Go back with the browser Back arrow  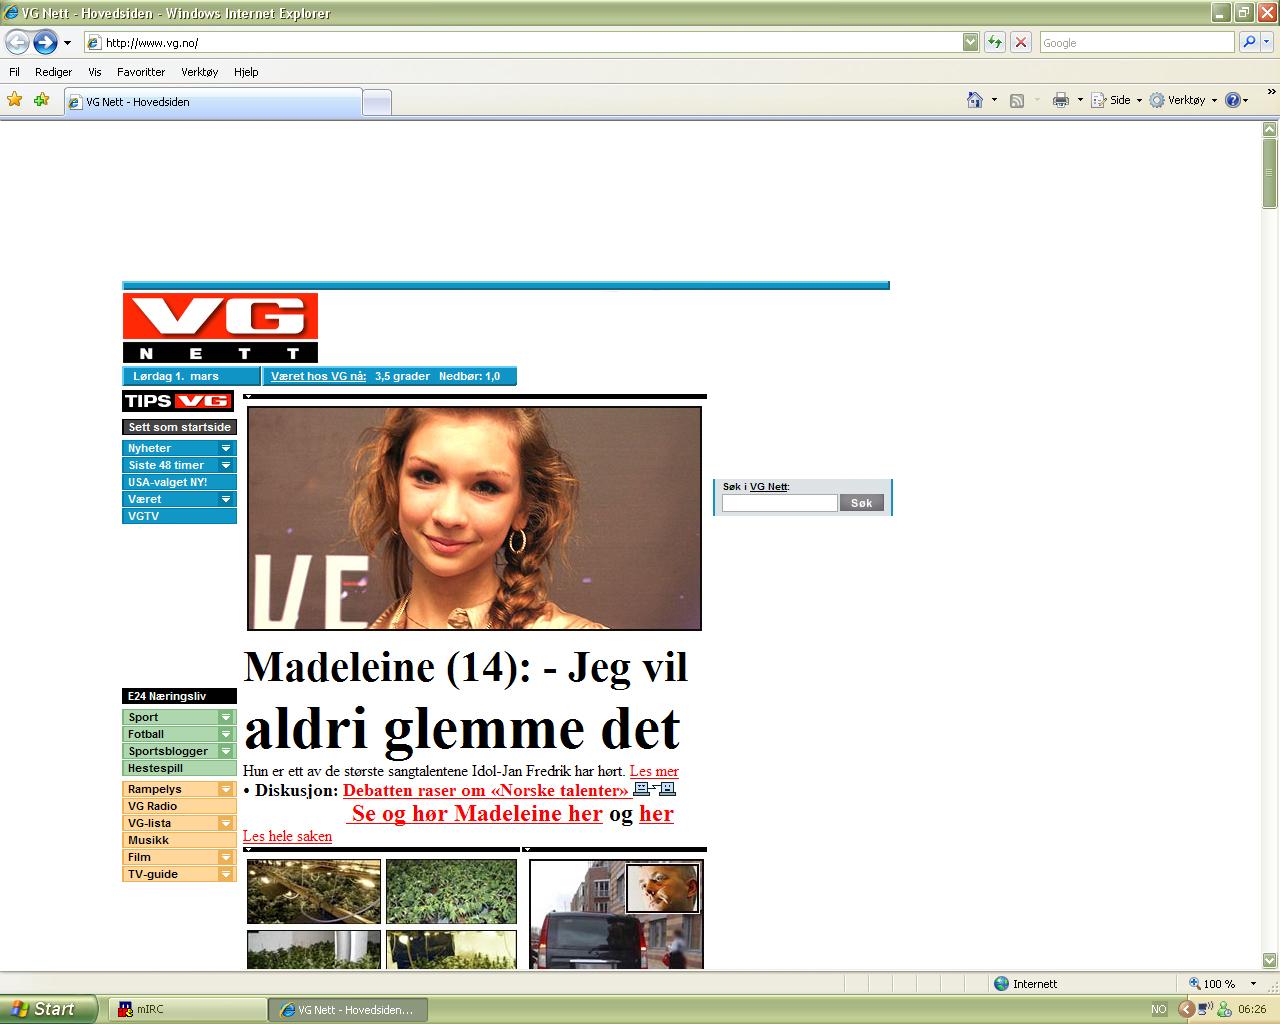coord(17,42)
